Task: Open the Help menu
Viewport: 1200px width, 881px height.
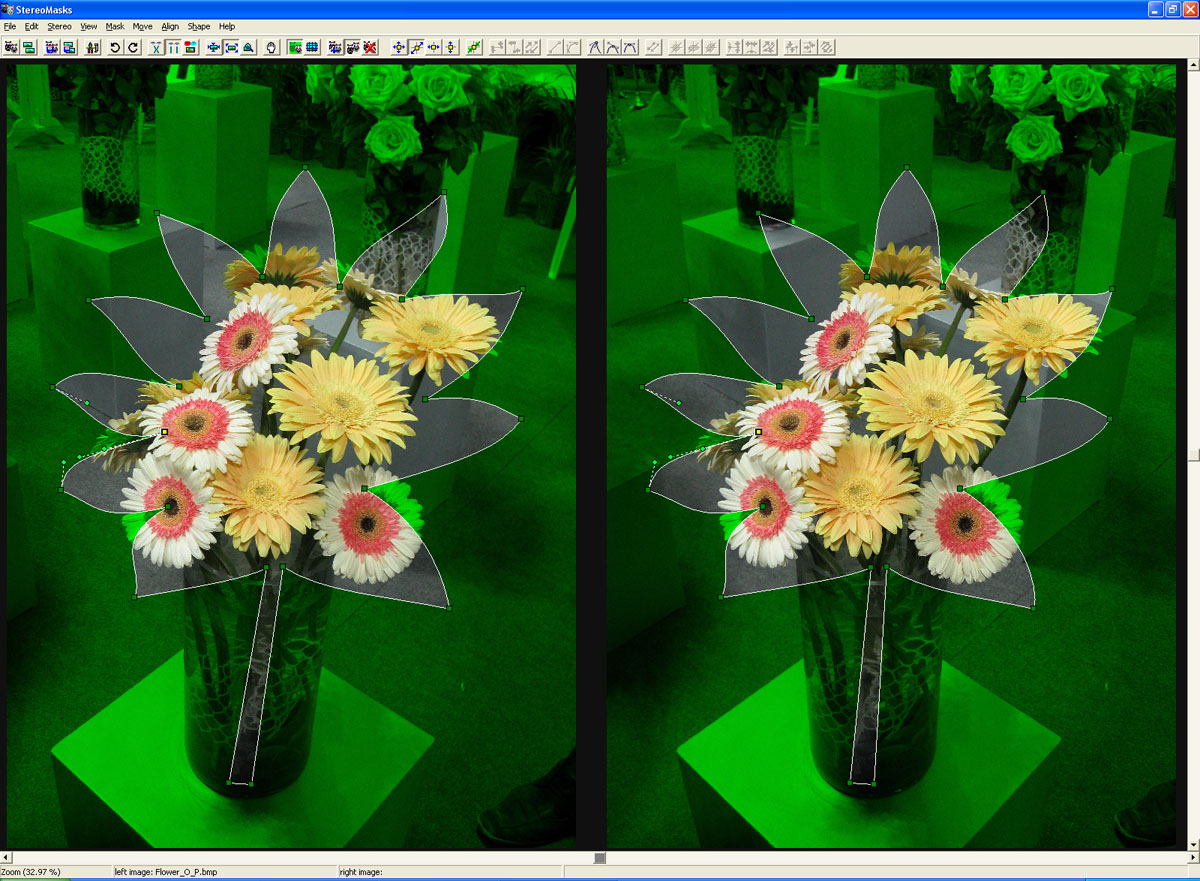Action: 225,26
